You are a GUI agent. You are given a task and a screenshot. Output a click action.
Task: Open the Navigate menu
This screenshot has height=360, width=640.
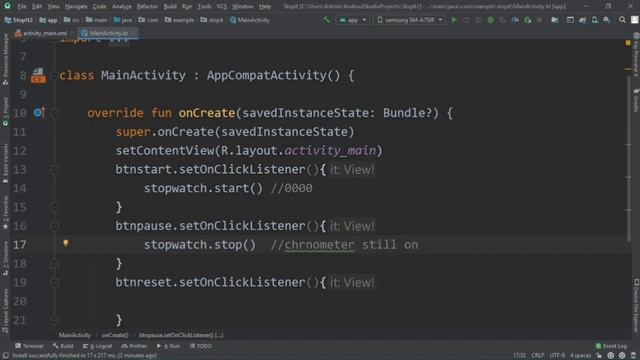click(x=76, y=7)
